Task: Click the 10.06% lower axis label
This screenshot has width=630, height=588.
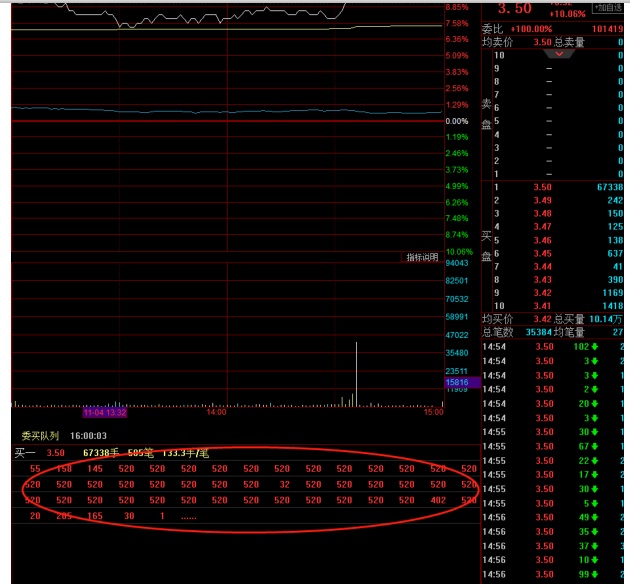Action: [459, 252]
